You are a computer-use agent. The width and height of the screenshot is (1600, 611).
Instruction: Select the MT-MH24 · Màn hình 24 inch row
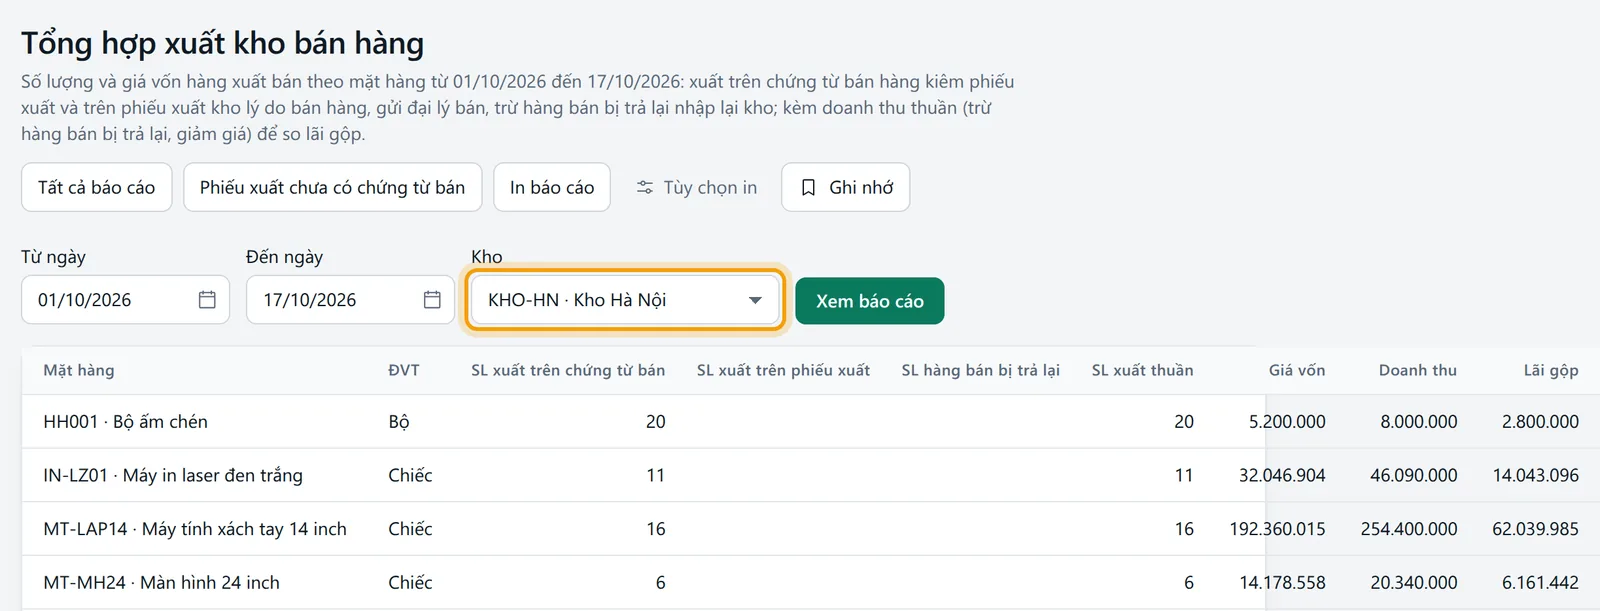point(811,582)
